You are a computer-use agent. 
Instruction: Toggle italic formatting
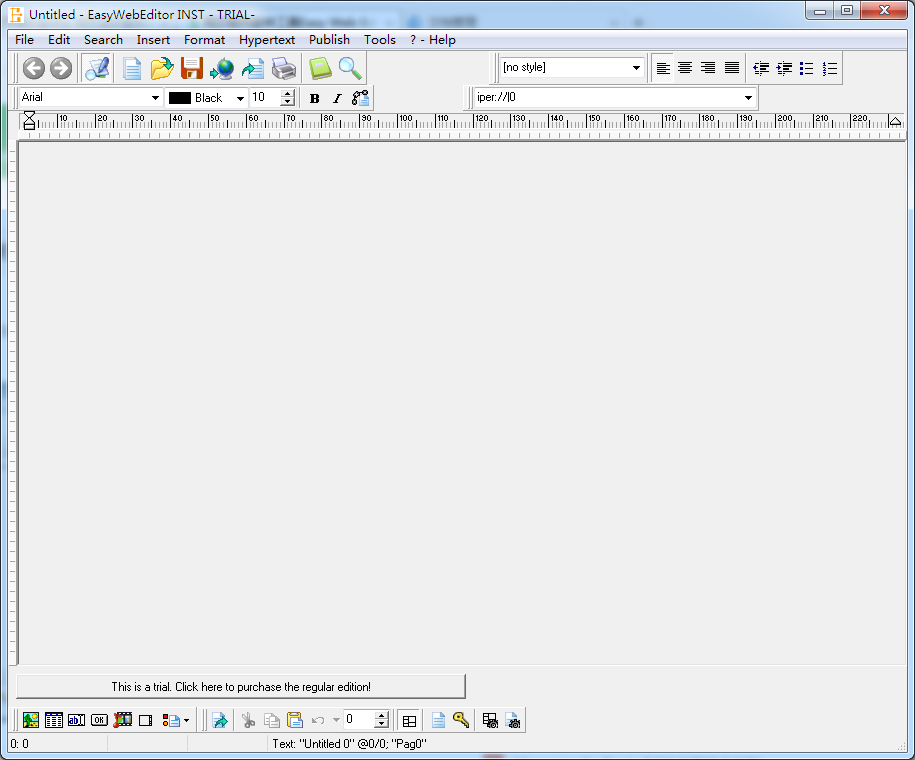(337, 98)
